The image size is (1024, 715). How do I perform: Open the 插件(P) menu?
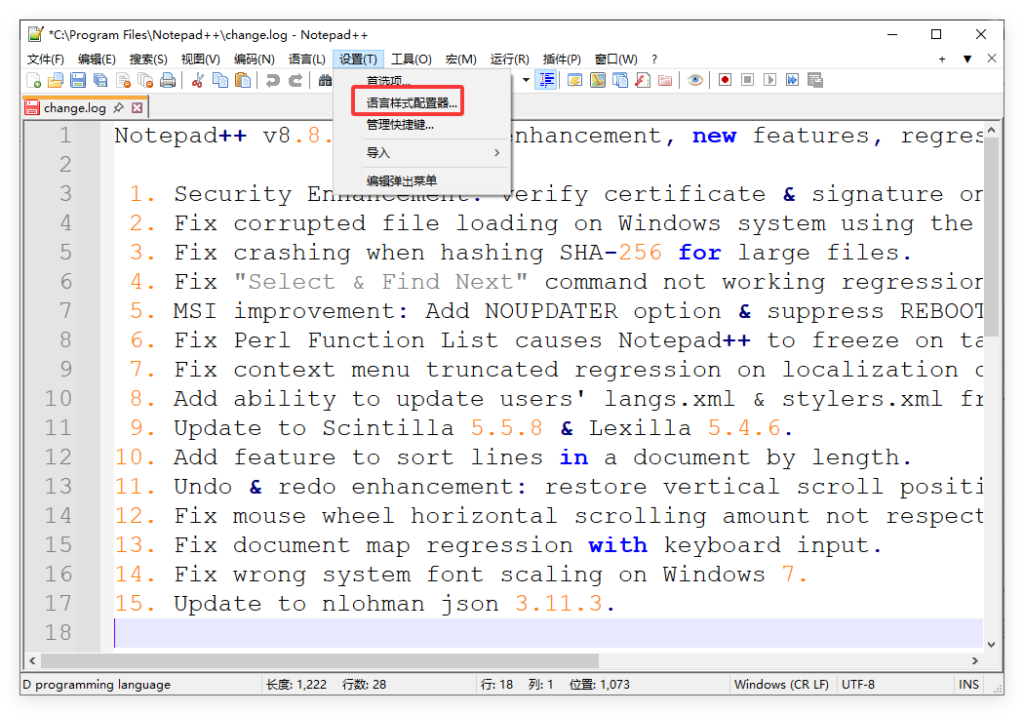point(562,59)
